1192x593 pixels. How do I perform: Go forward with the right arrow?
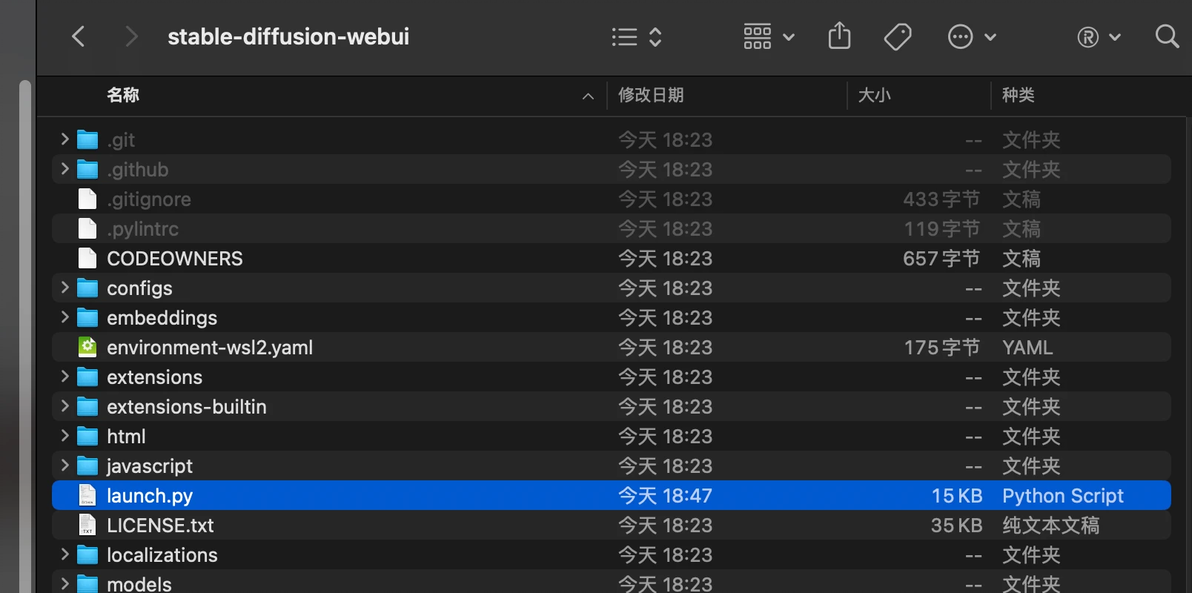pyautogui.click(x=132, y=36)
